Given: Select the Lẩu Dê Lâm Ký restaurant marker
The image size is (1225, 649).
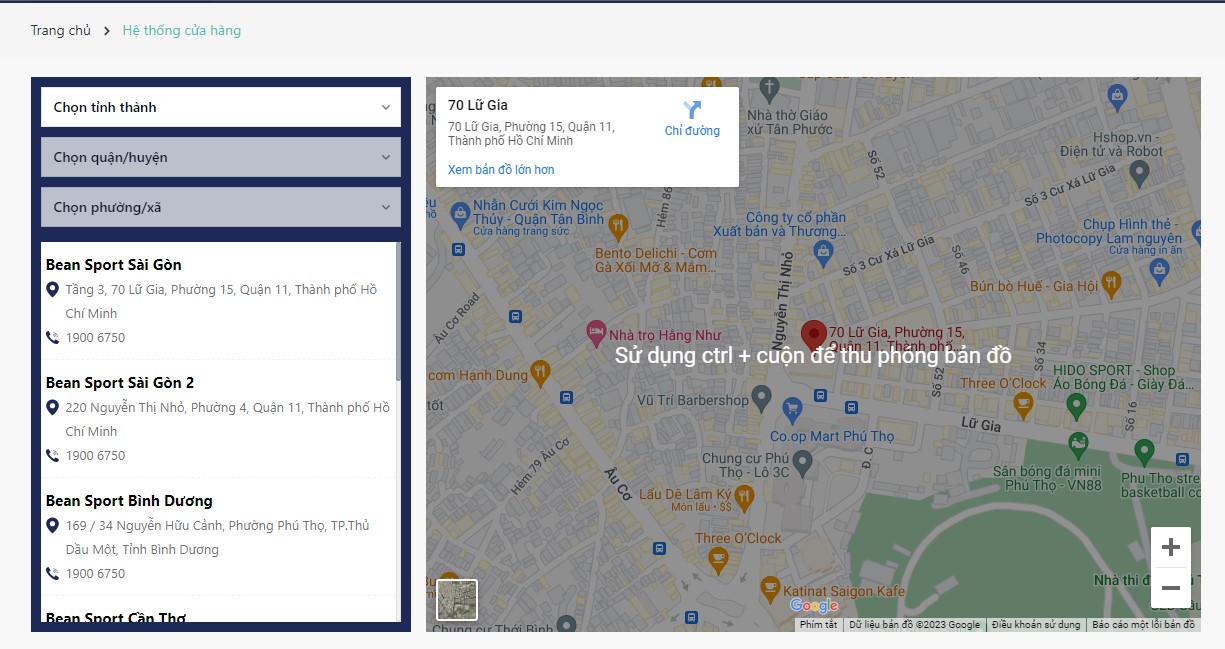Looking at the screenshot, I should tap(746, 496).
